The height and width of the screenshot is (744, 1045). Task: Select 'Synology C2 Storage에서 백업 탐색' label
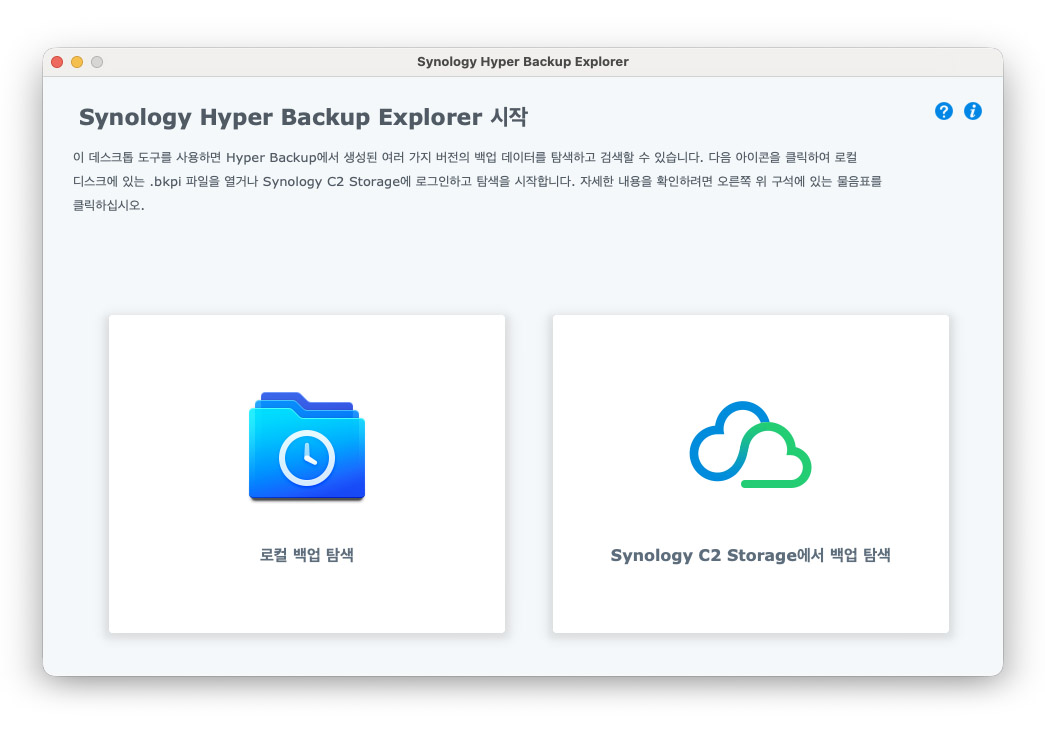point(750,555)
